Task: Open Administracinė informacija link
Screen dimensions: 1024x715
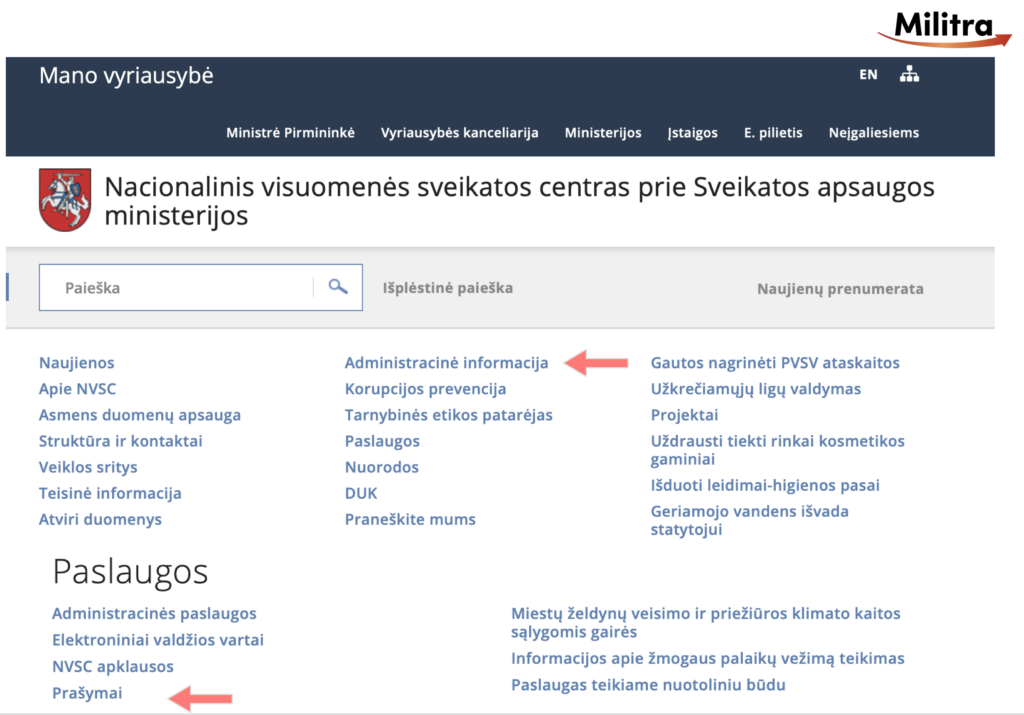Action: [x=447, y=363]
